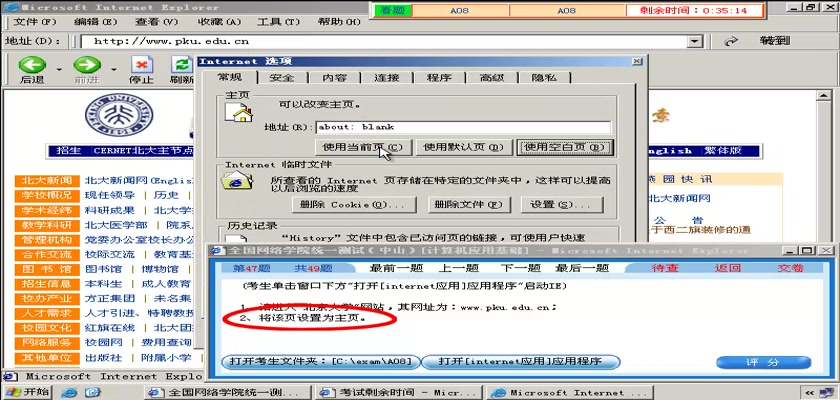Click 待查 in exam window

tap(665, 268)
